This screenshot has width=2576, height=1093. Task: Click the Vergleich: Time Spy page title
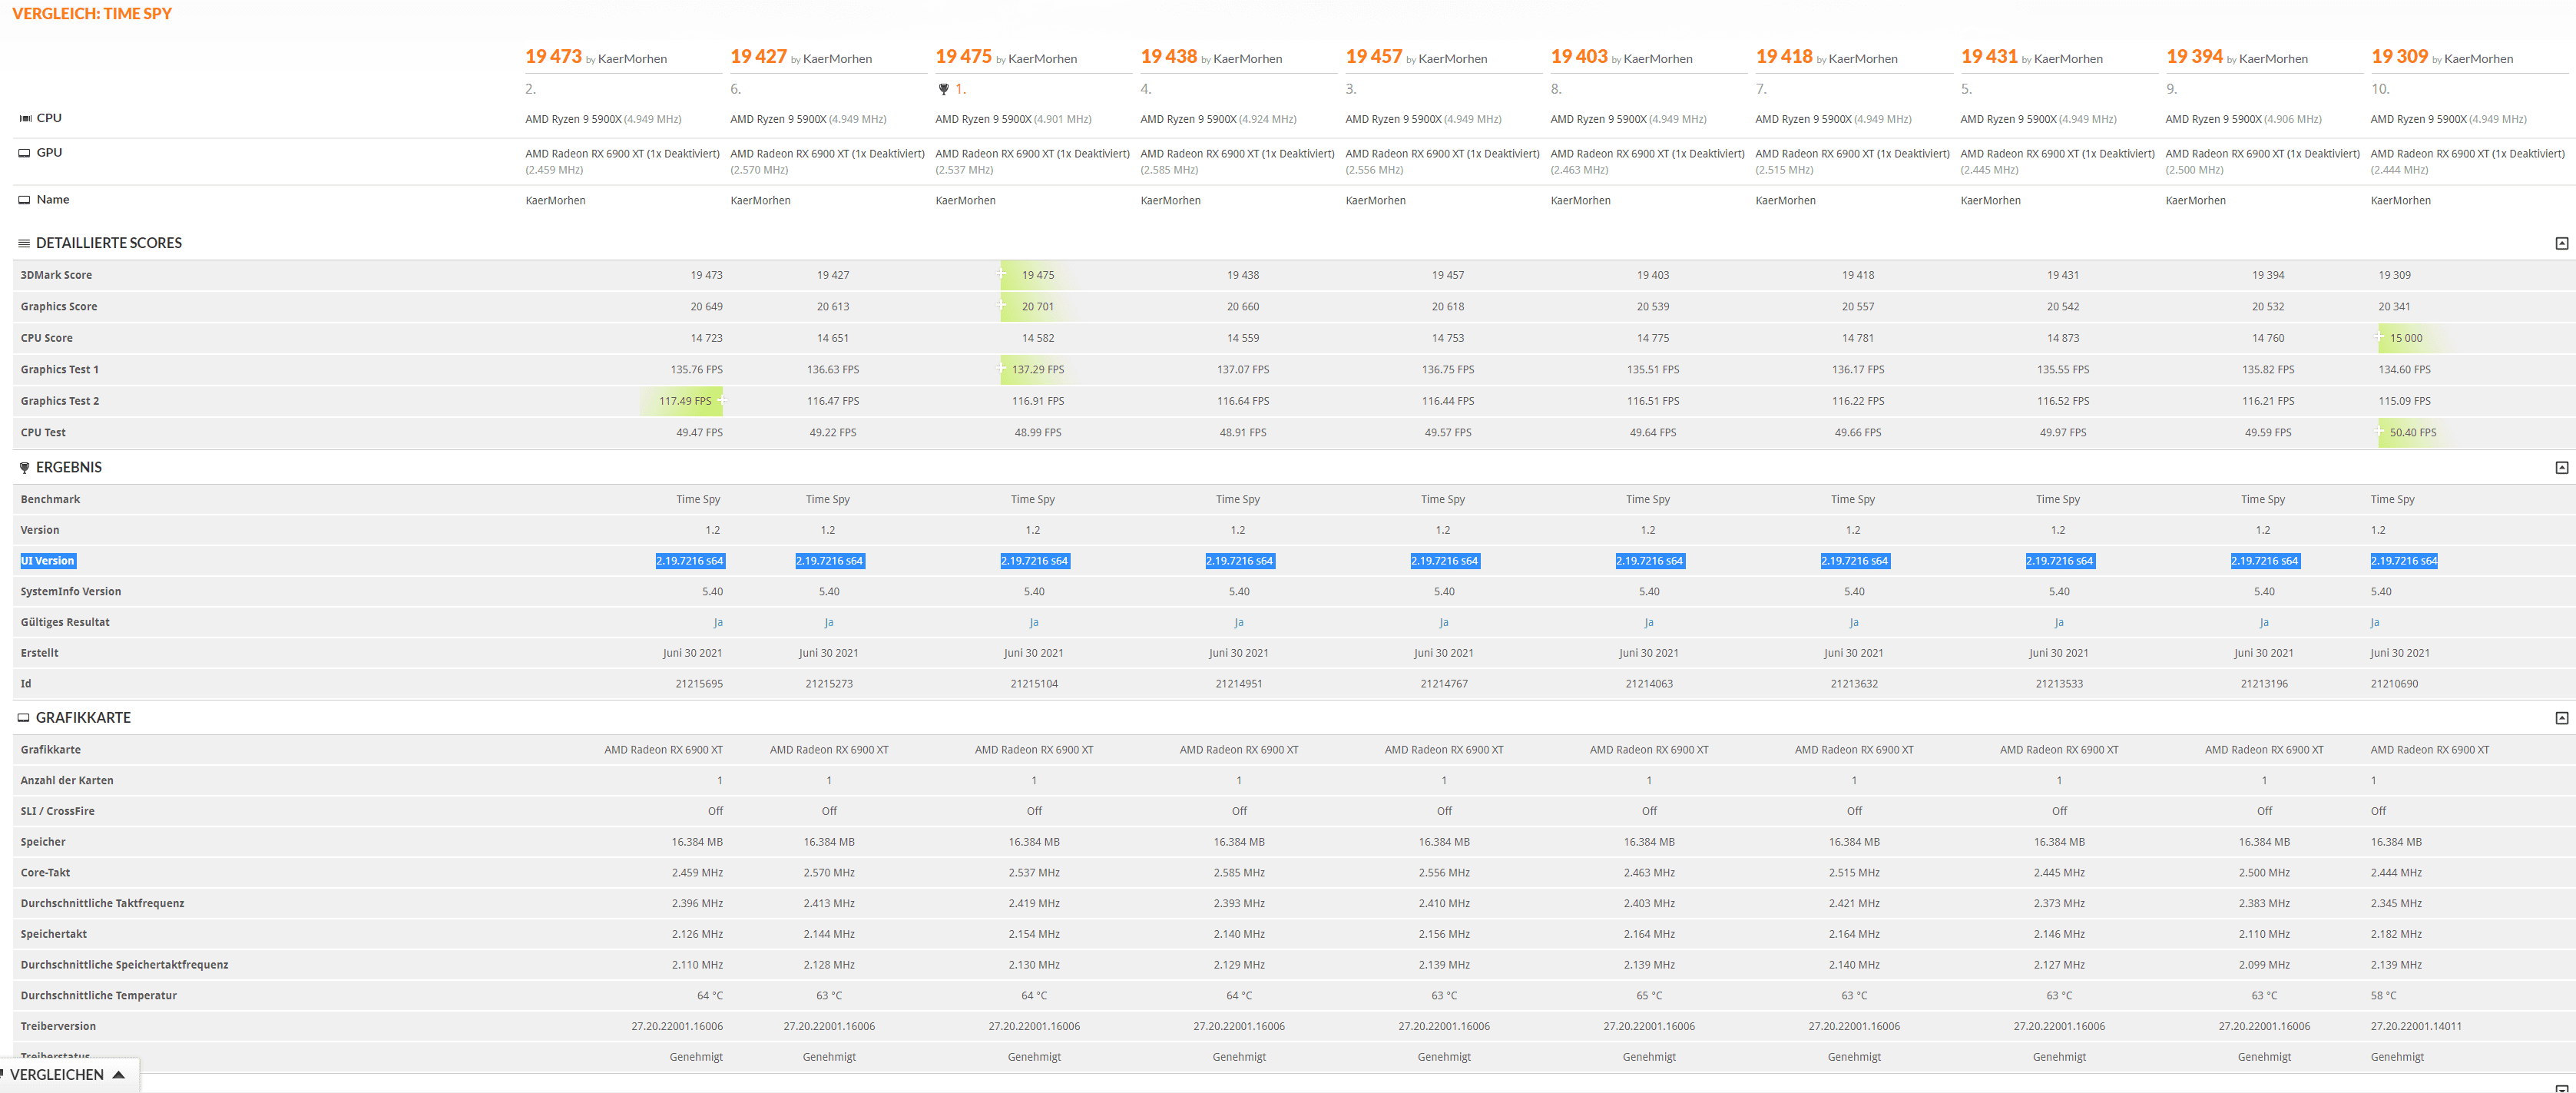coord(92,14)
